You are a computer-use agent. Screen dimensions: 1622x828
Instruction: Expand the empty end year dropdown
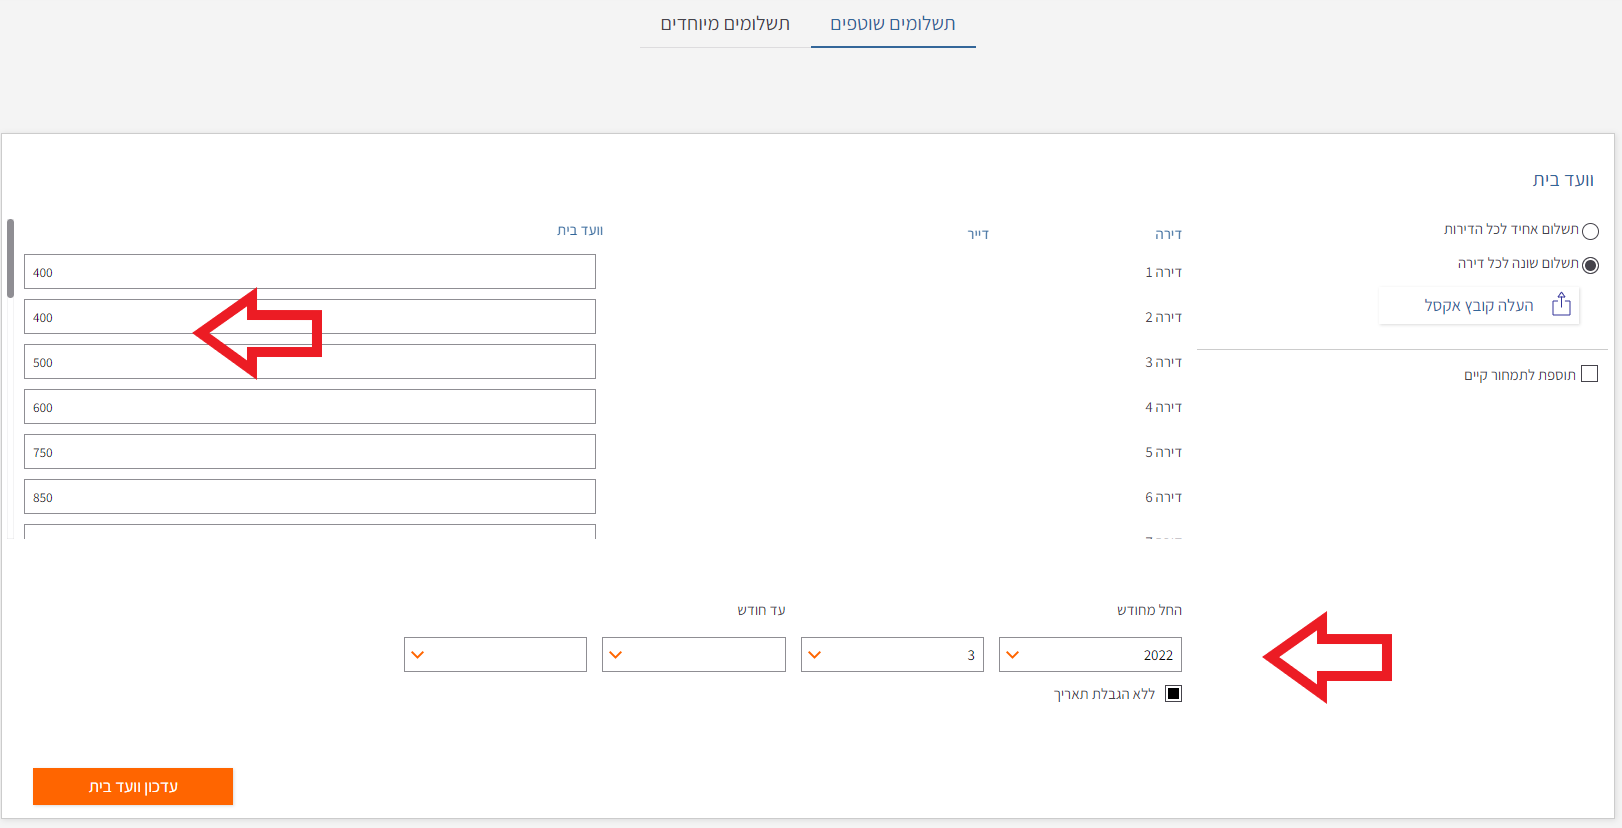(x=693, y=655)
